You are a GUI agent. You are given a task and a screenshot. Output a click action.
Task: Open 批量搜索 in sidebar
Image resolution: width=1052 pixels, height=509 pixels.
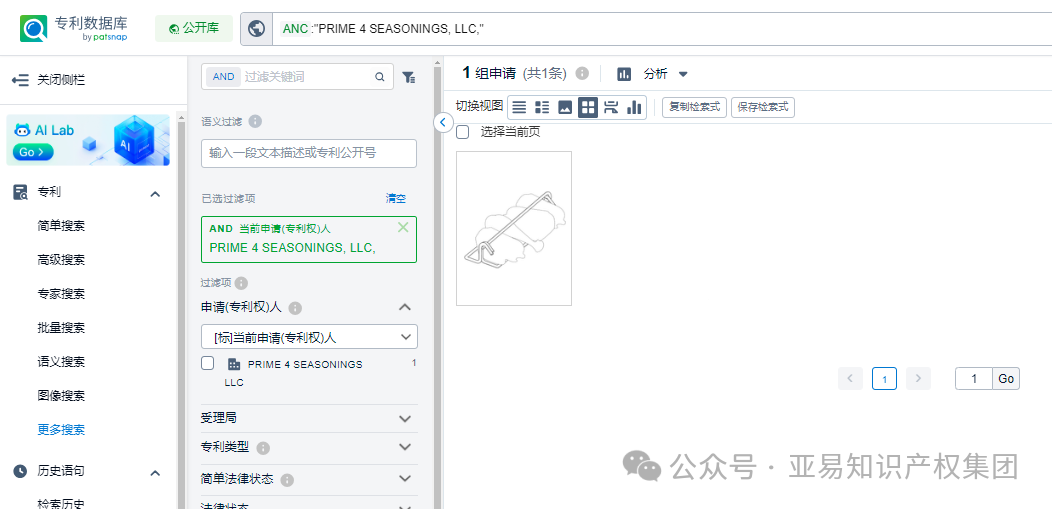pyautogui.click(x=61, y=328)
